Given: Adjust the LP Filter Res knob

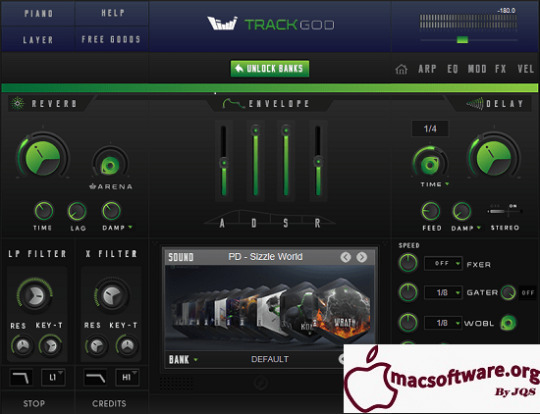Looking at the screenshot, I should tap(22, 345).
